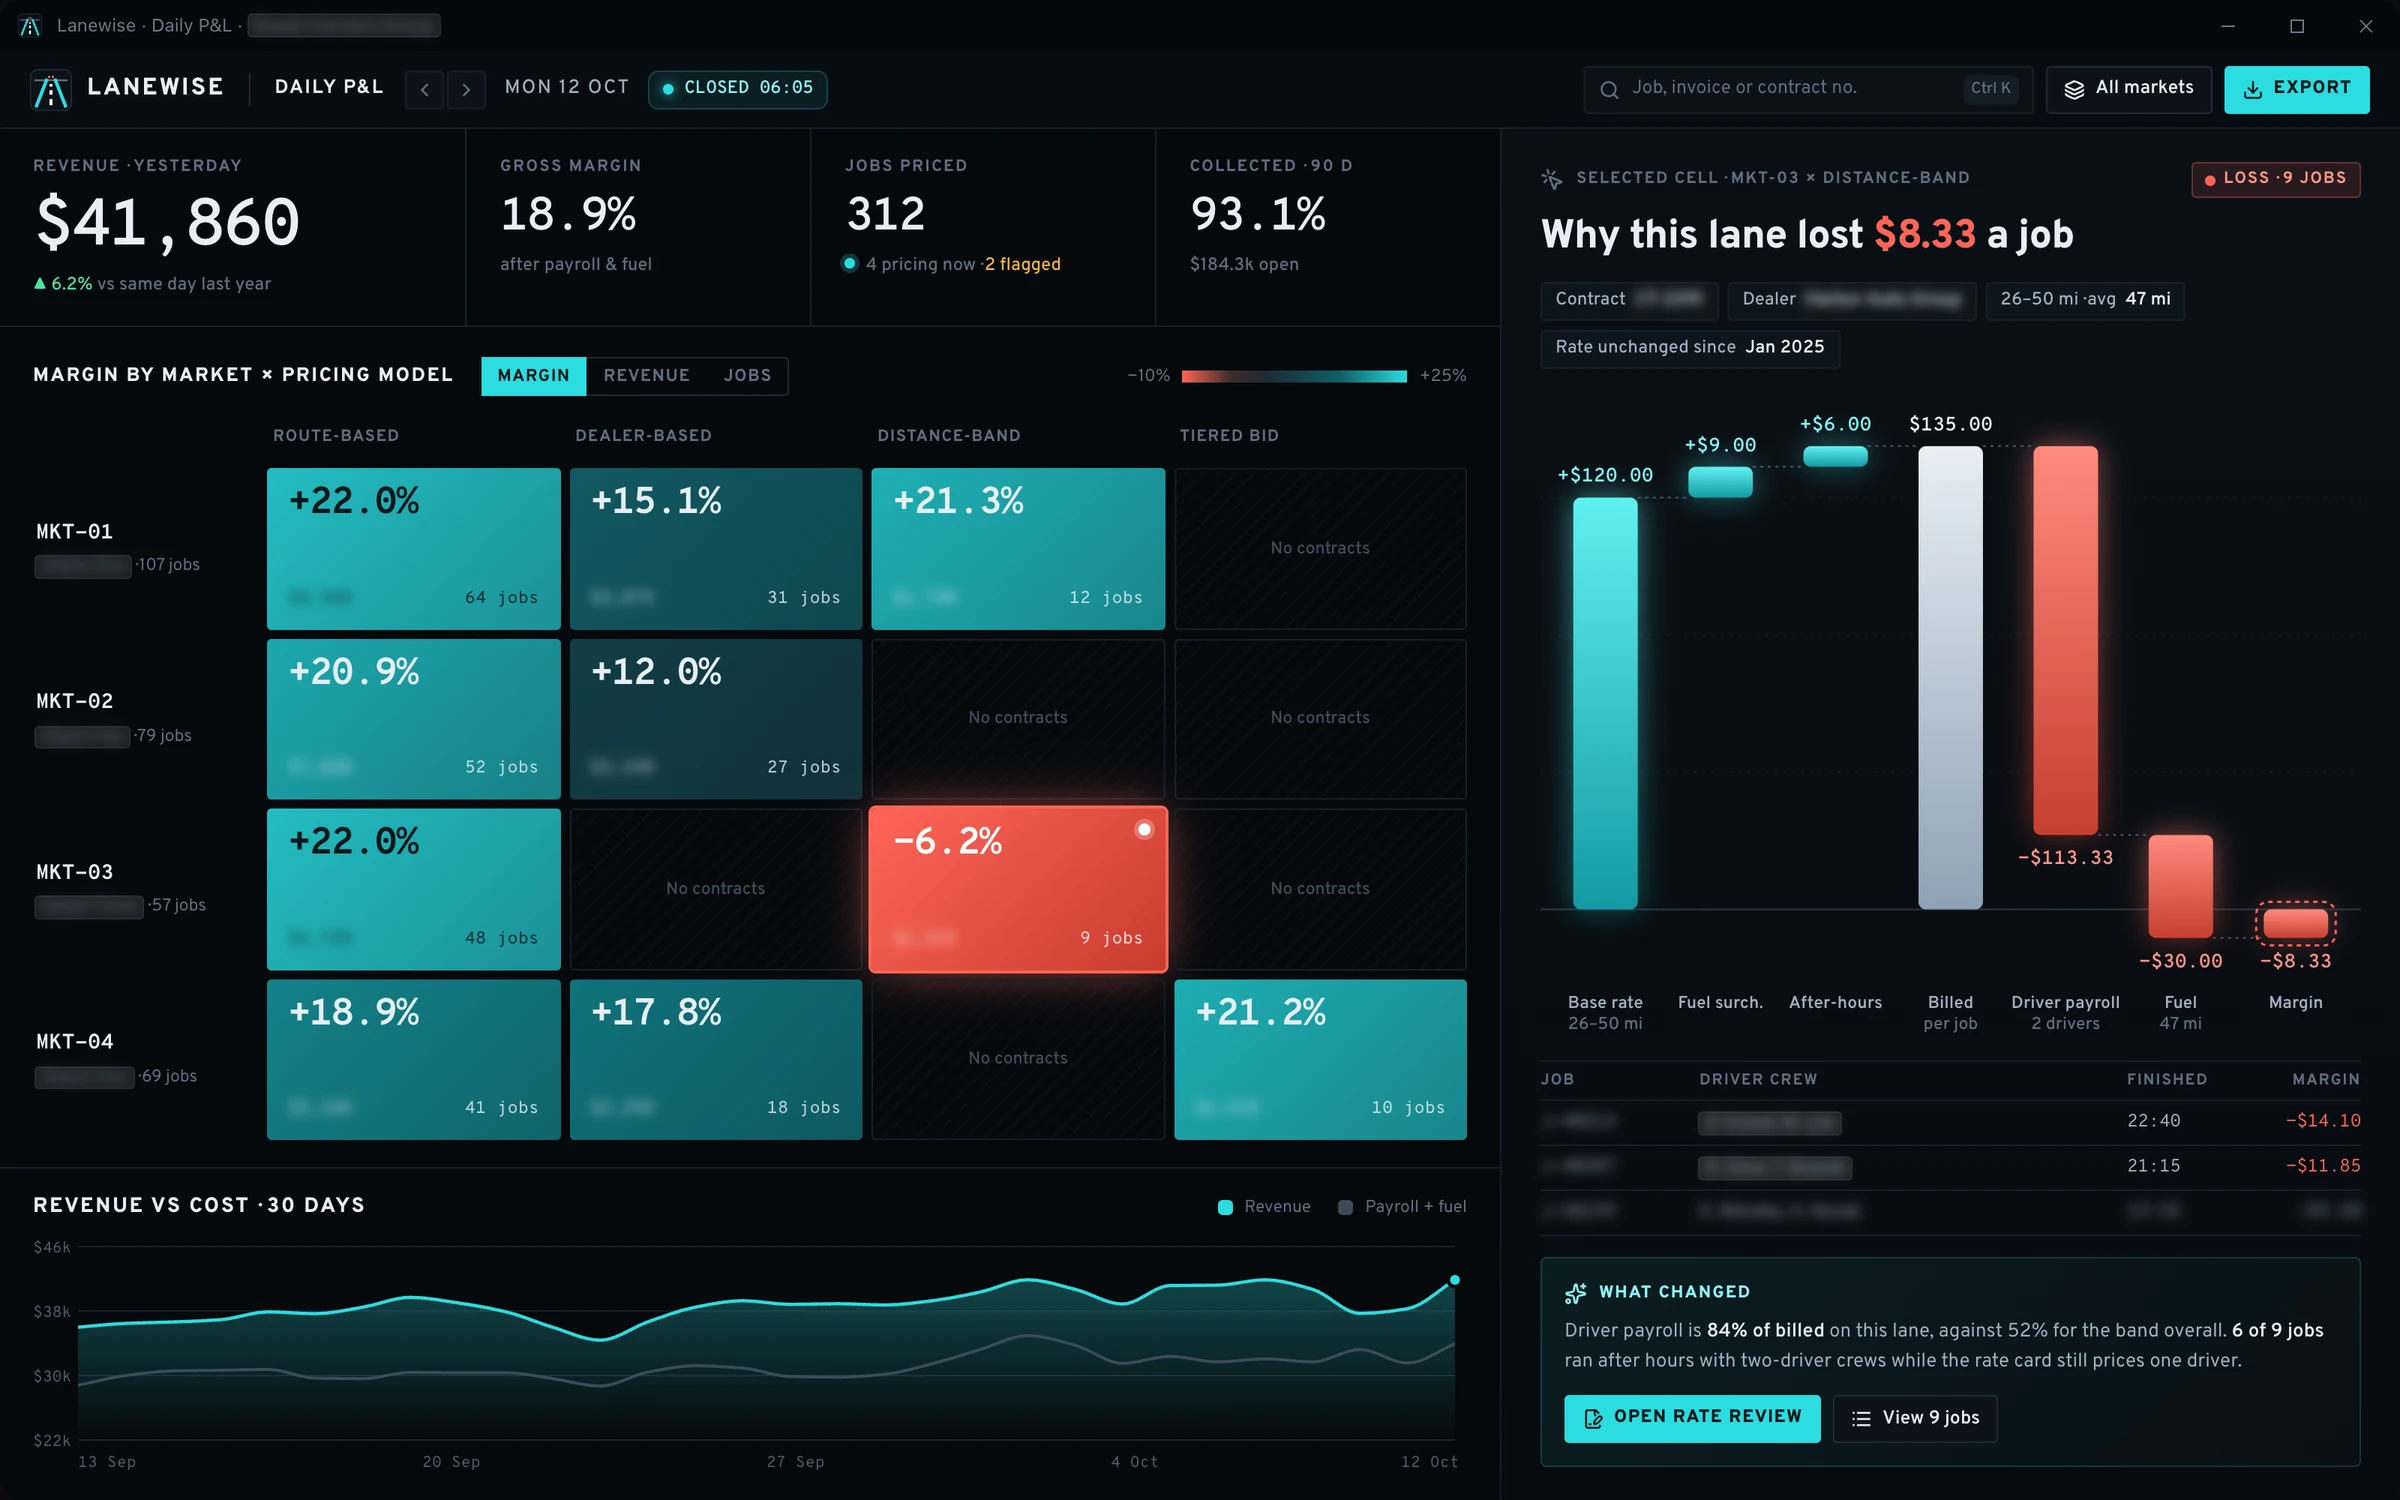Screen dimensions: 2400x1500
Task: Switch to the Revenue tab
Action: [x=646, y=376]
